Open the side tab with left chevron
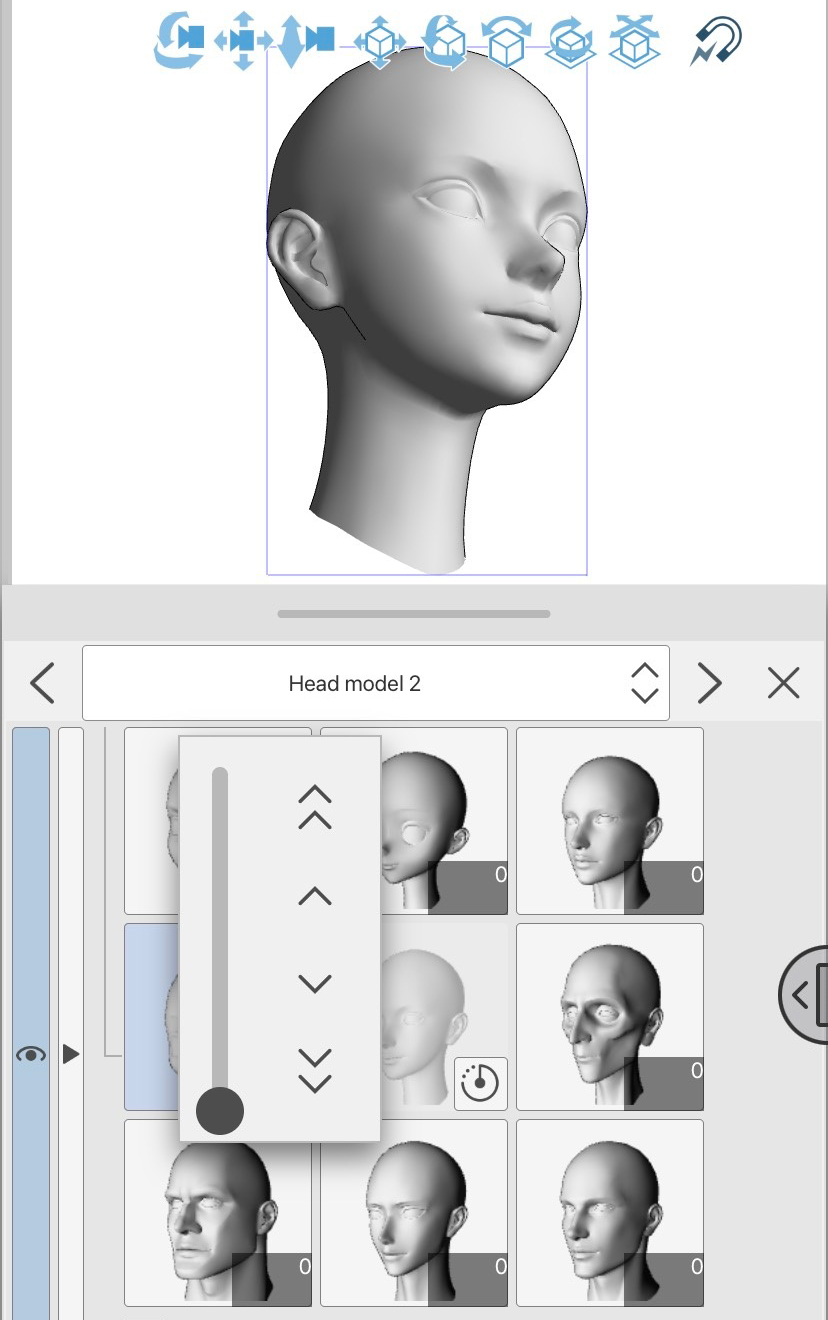Viewport: 828px width, 1320px height. 803,994
